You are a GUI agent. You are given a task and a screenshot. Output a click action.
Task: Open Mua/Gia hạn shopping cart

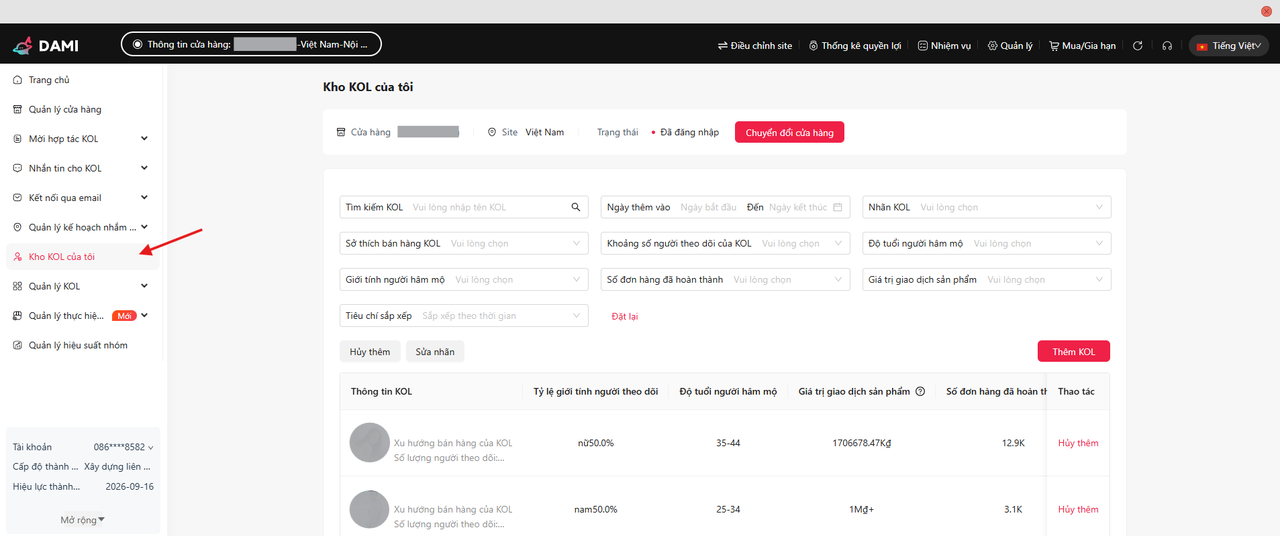(1082, 46)
